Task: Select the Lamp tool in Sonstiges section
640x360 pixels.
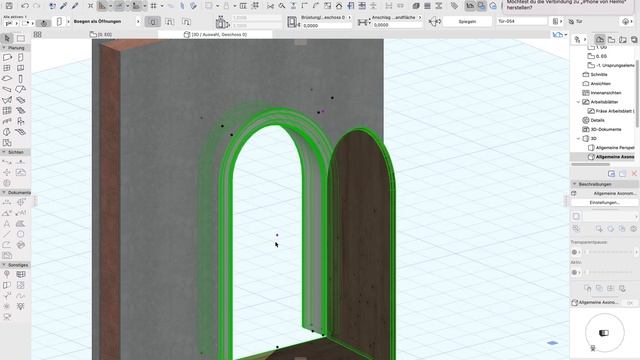Action: click(20, 306)
